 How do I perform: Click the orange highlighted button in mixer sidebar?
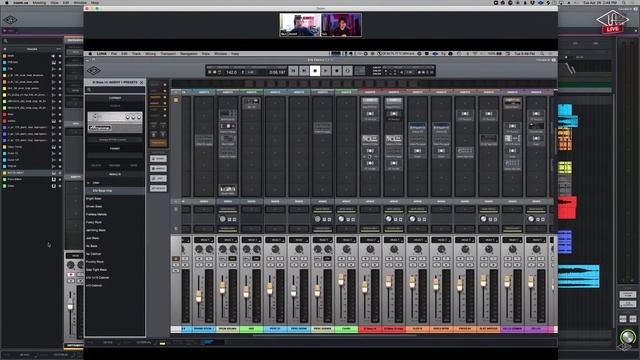tap(158, 143)
